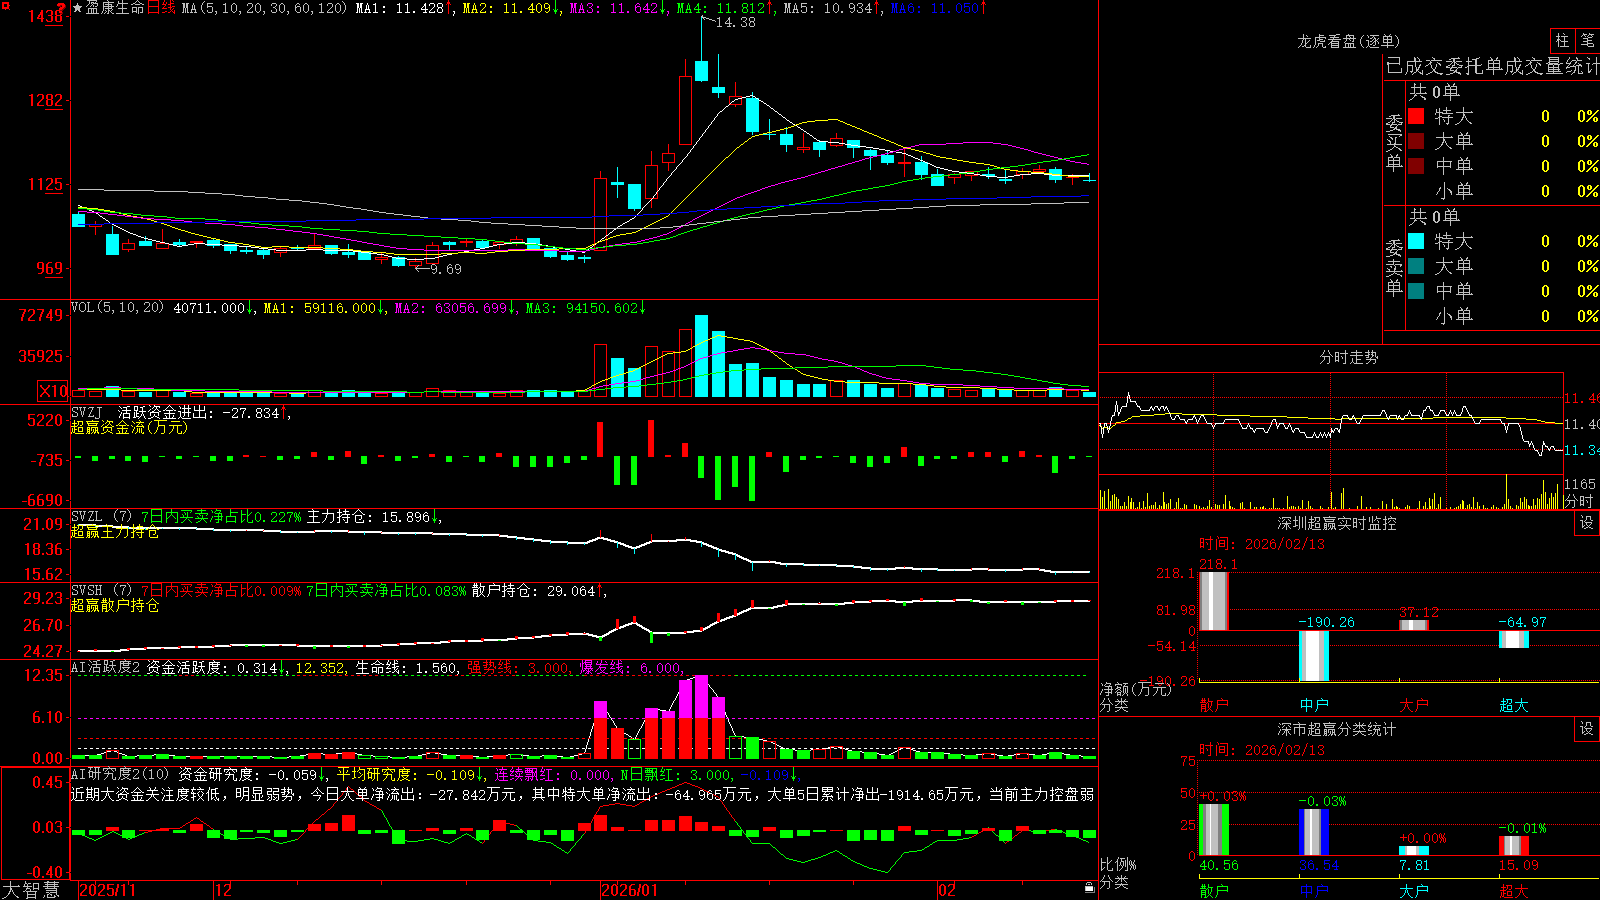Click the 9.69 low price marker
The image size is (1600, 900).
click(x=446, y=269)
